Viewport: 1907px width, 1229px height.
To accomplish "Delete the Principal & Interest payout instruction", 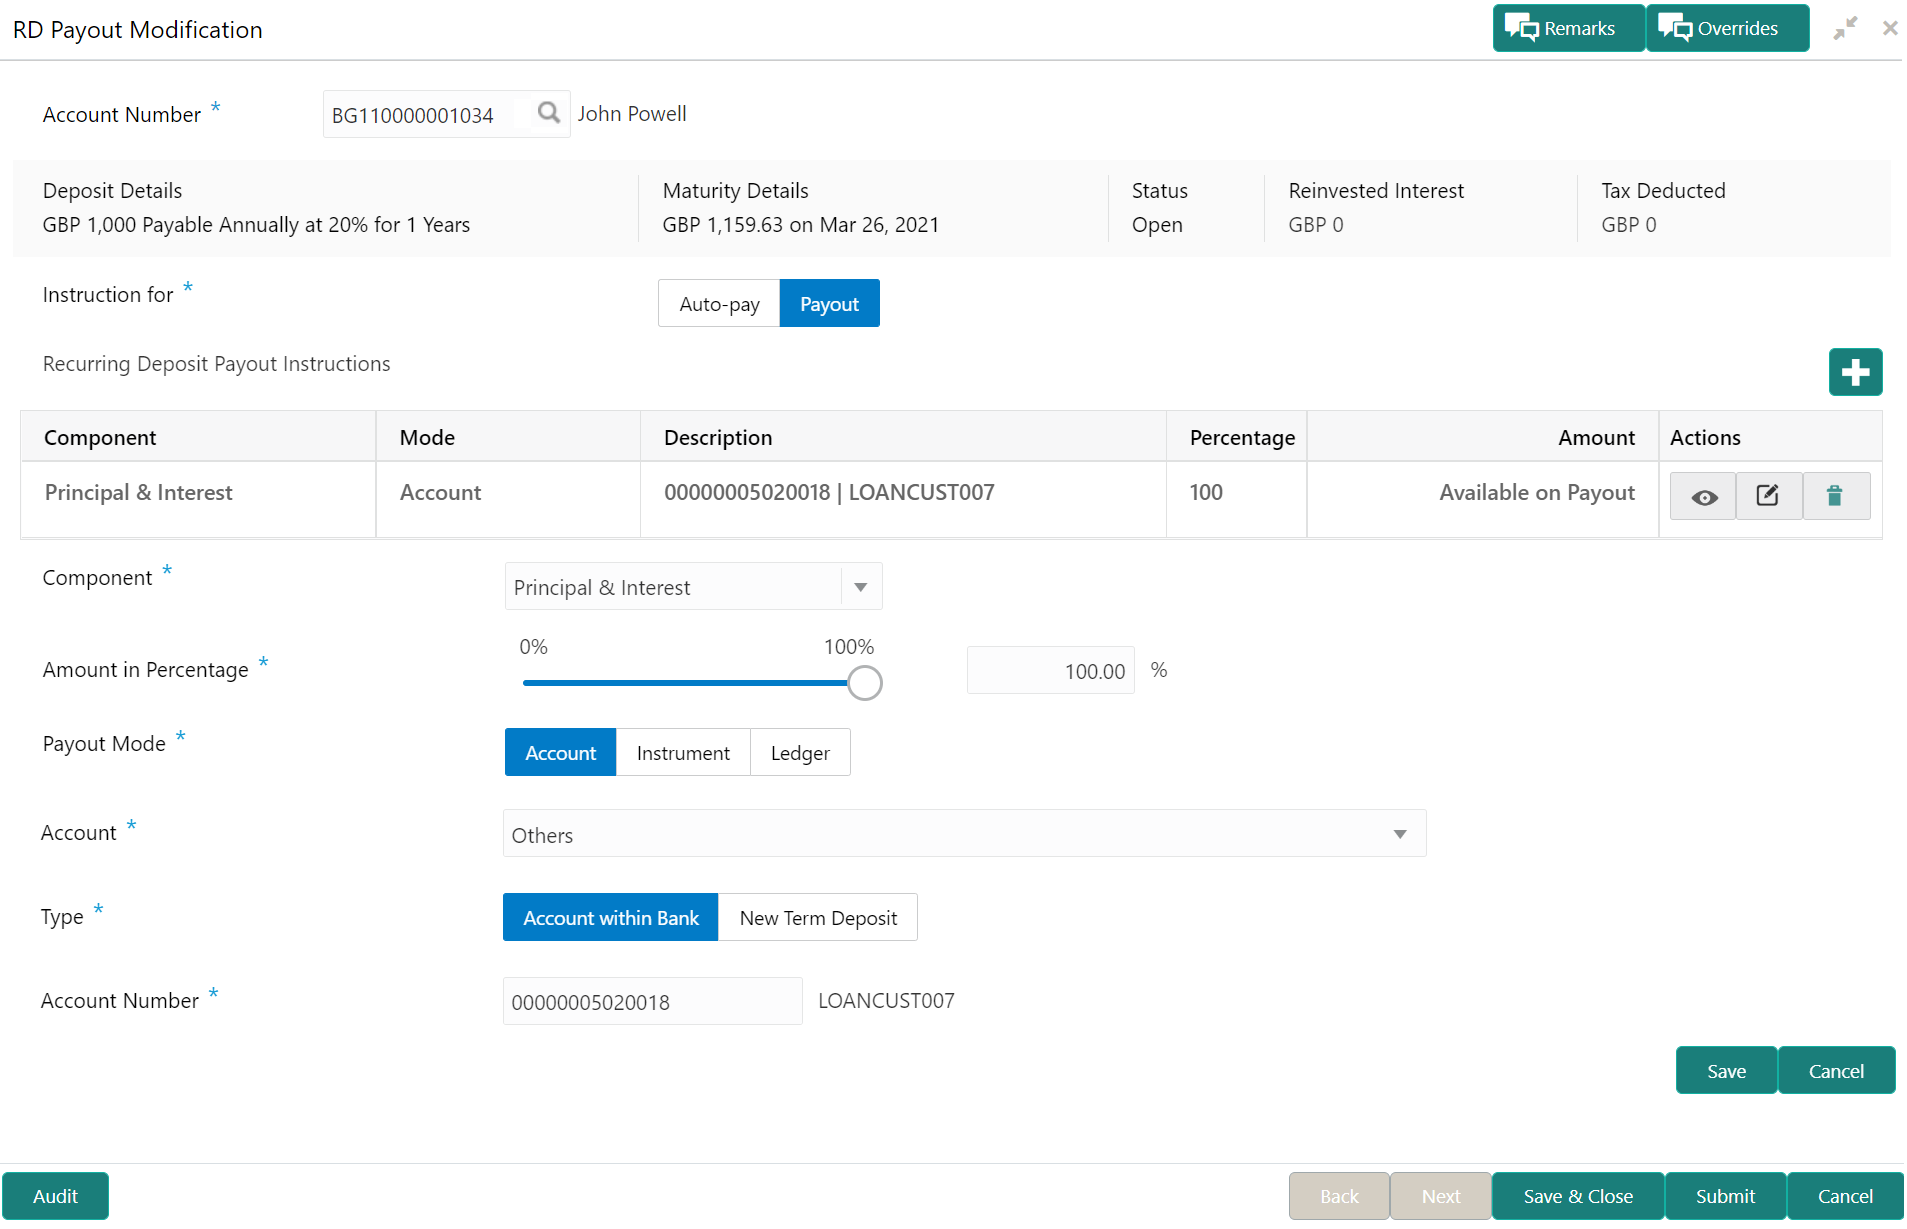I will 1835,496.
